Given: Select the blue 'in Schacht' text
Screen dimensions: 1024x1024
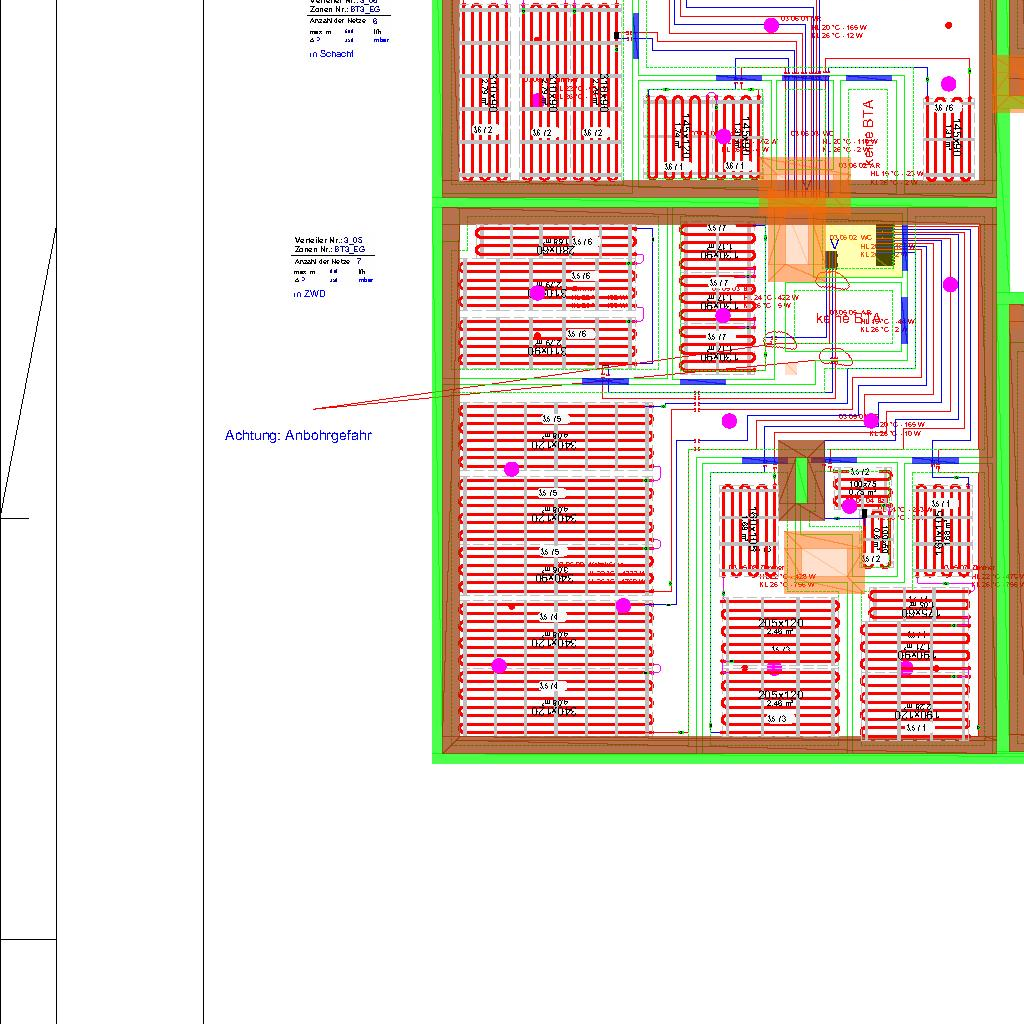Looking at the screenshot, I should pos(331,54).
